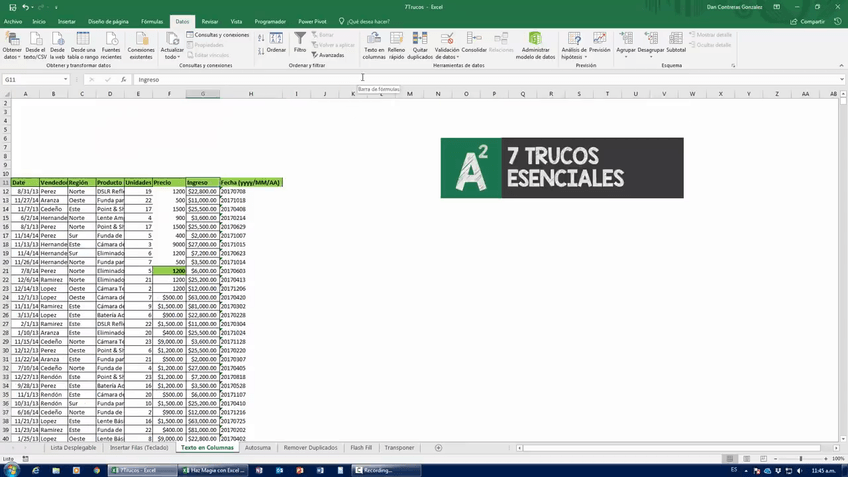The image size is (848, 477).
Task: Click the ¿Qué desea hacer? search box
Action: tap(364, 22)
